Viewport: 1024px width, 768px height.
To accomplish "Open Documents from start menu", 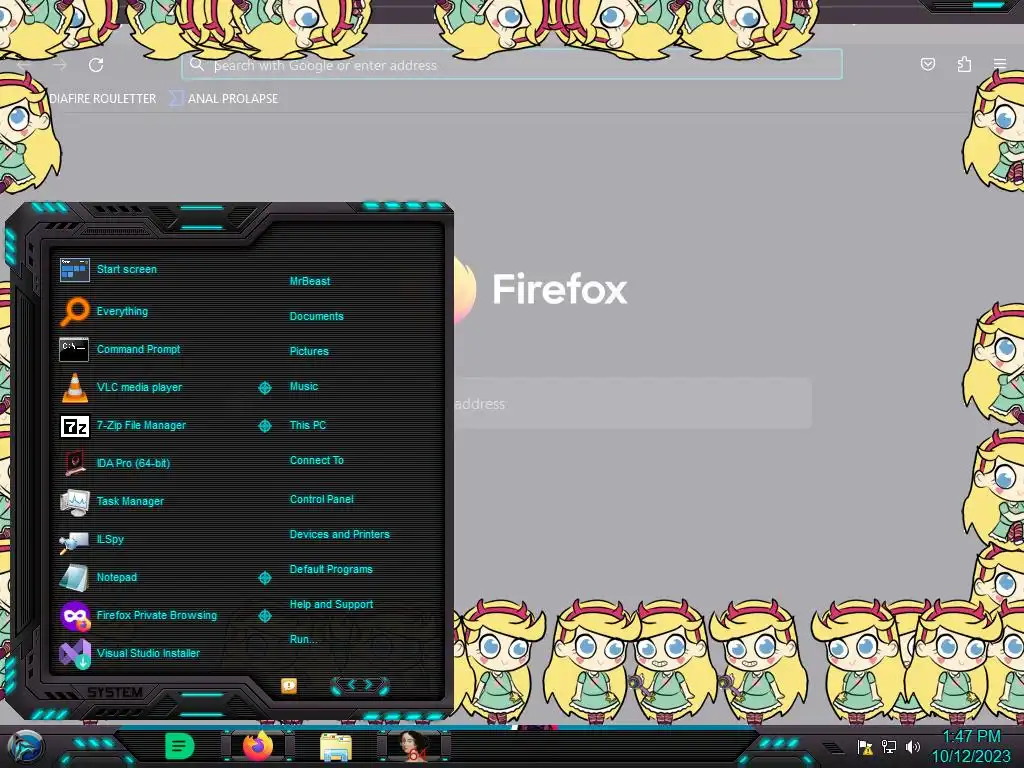I will click(316, 316).
